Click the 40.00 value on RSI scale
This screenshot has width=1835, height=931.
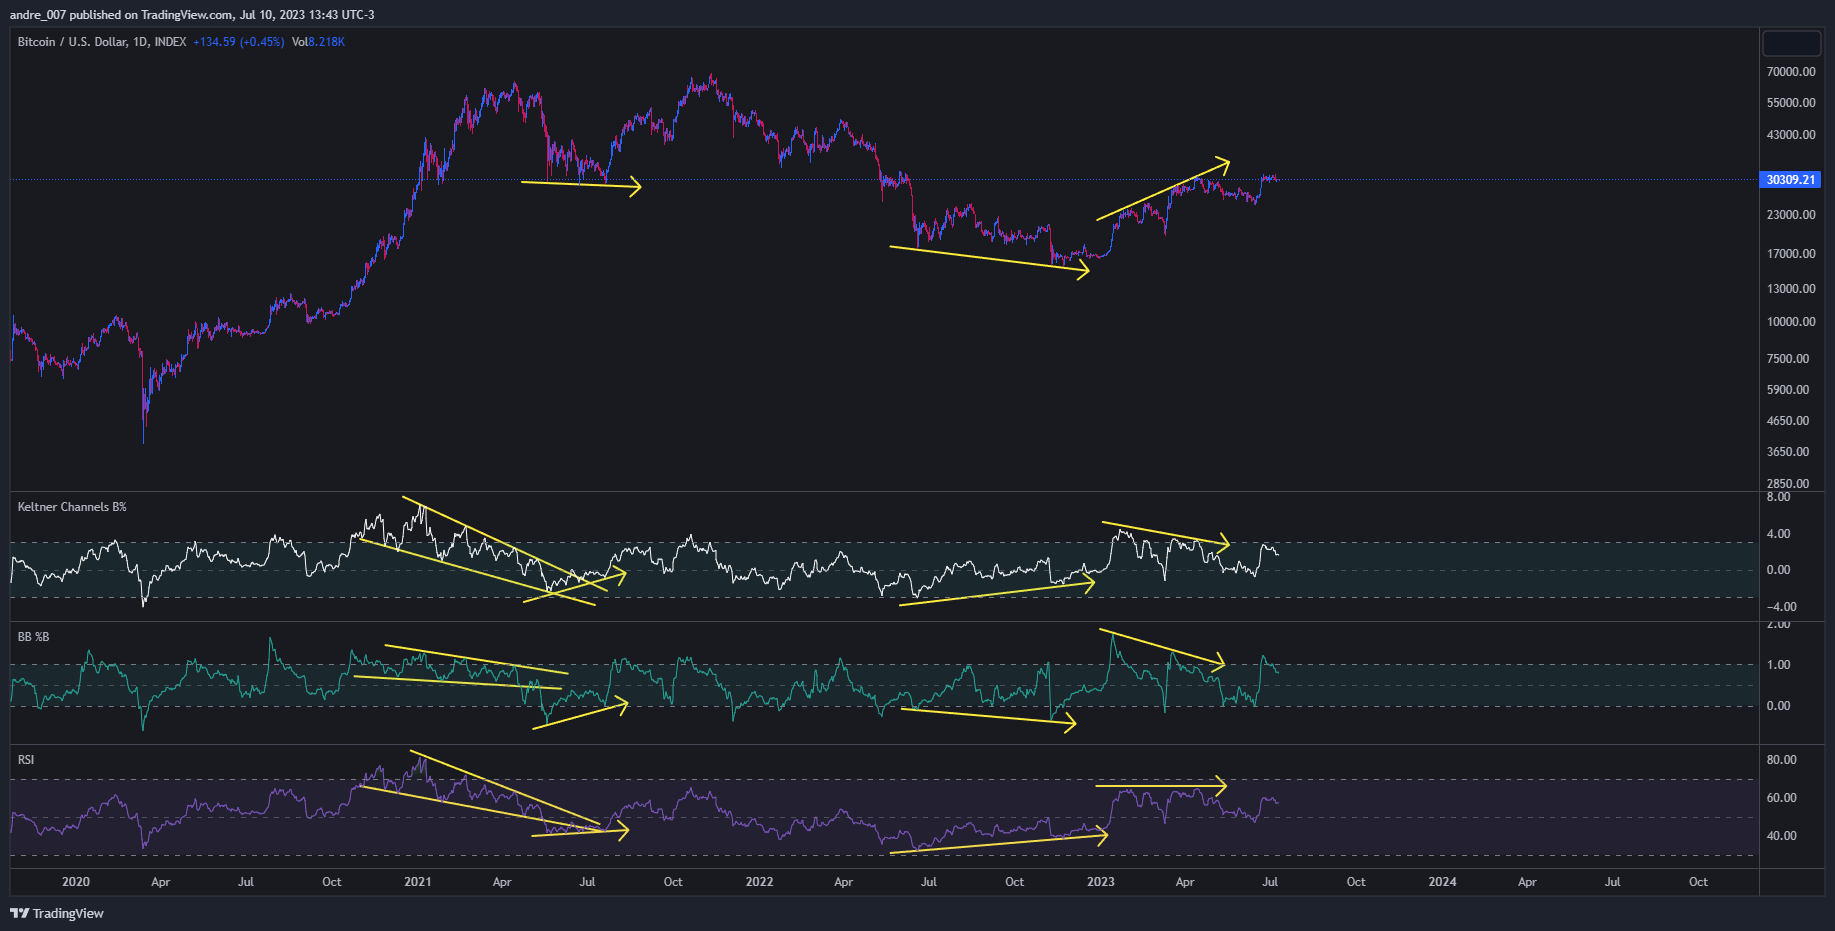pyautogui.click(x=1781, y=836)
